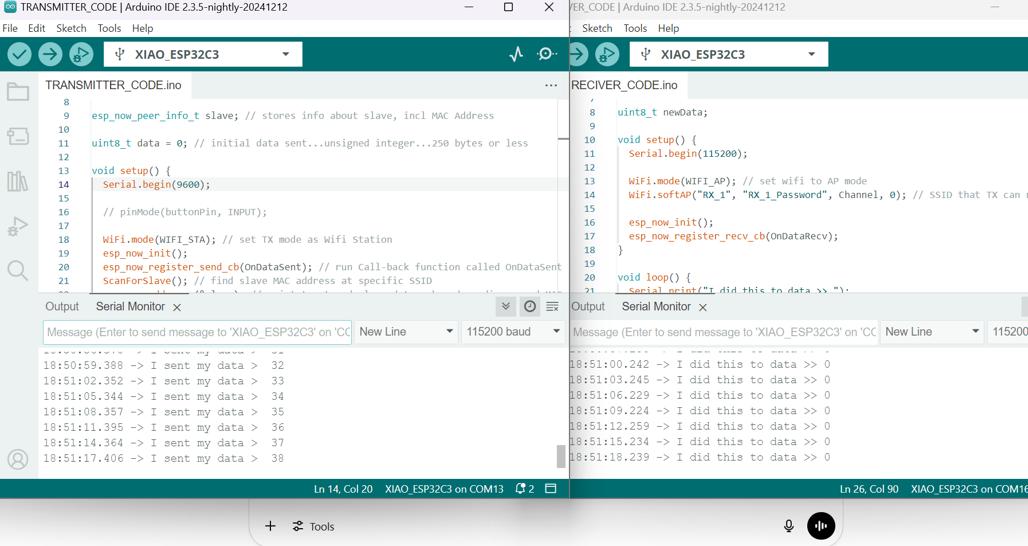This screenshot has height=546, width=1028.
Task: Click code line 'Serial.begin(9600);' in Transmitter editor
Action: pyautogui.click(x=156, y=185)
